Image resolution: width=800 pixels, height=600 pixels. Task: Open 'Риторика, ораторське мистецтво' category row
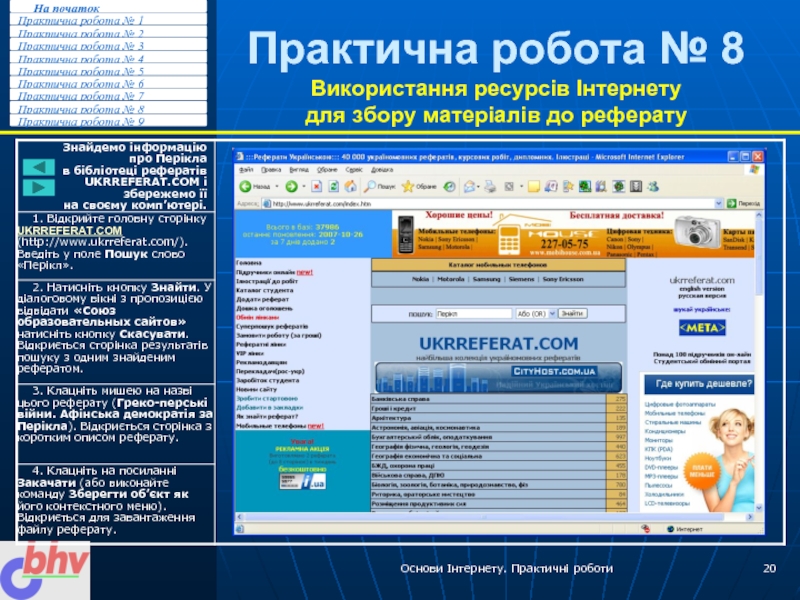click(x=498, y=494)
